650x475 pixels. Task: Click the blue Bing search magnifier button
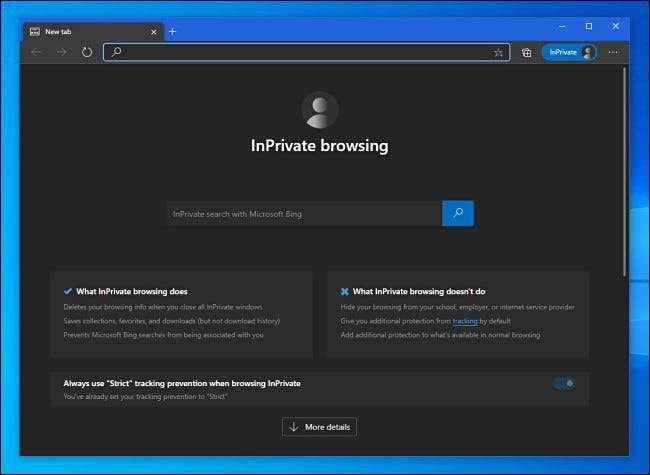pos(458,213)
